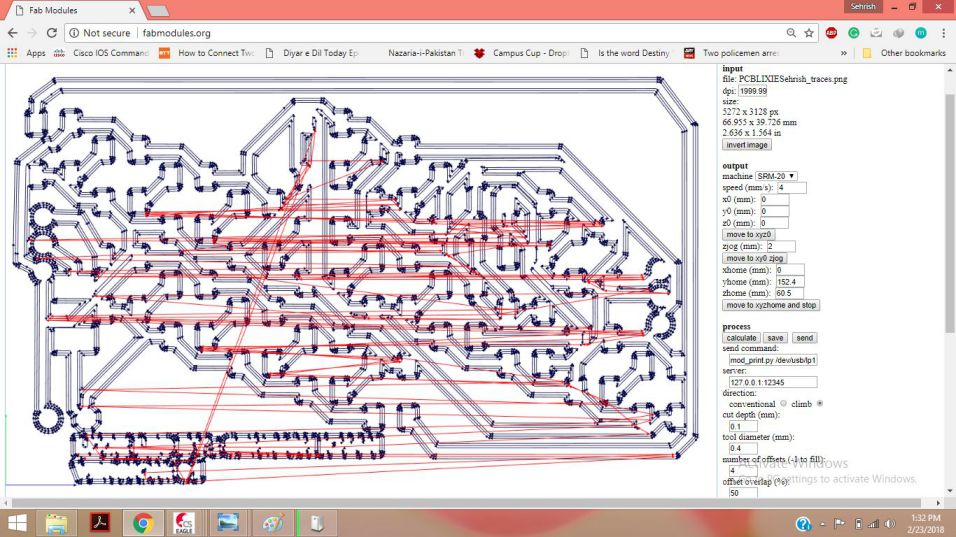Open the Chrome three-dot menu
This screenshot has width=956, height=537.
point(943,33)
